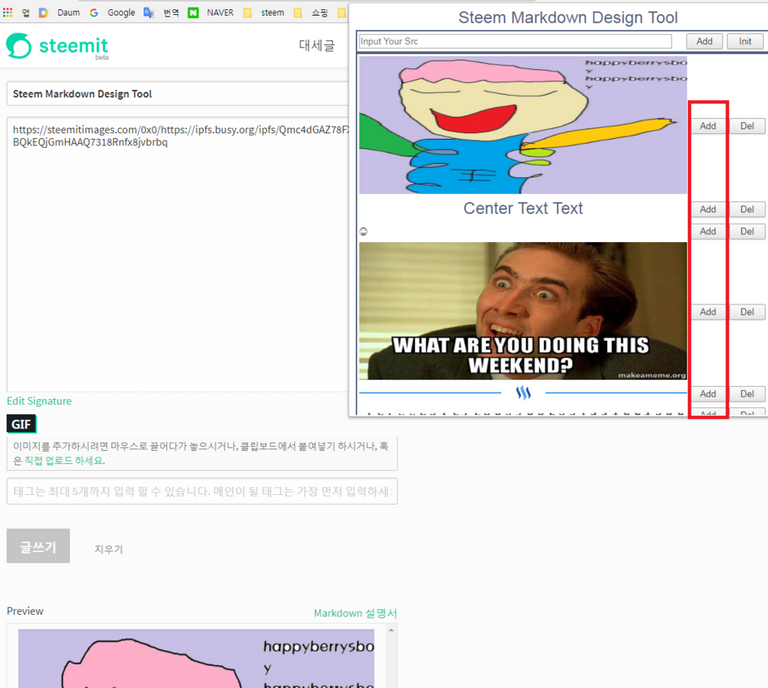768x688 pixels.
Task: Open the apps grid bookmark icon
Action: (x=8, y=12)
